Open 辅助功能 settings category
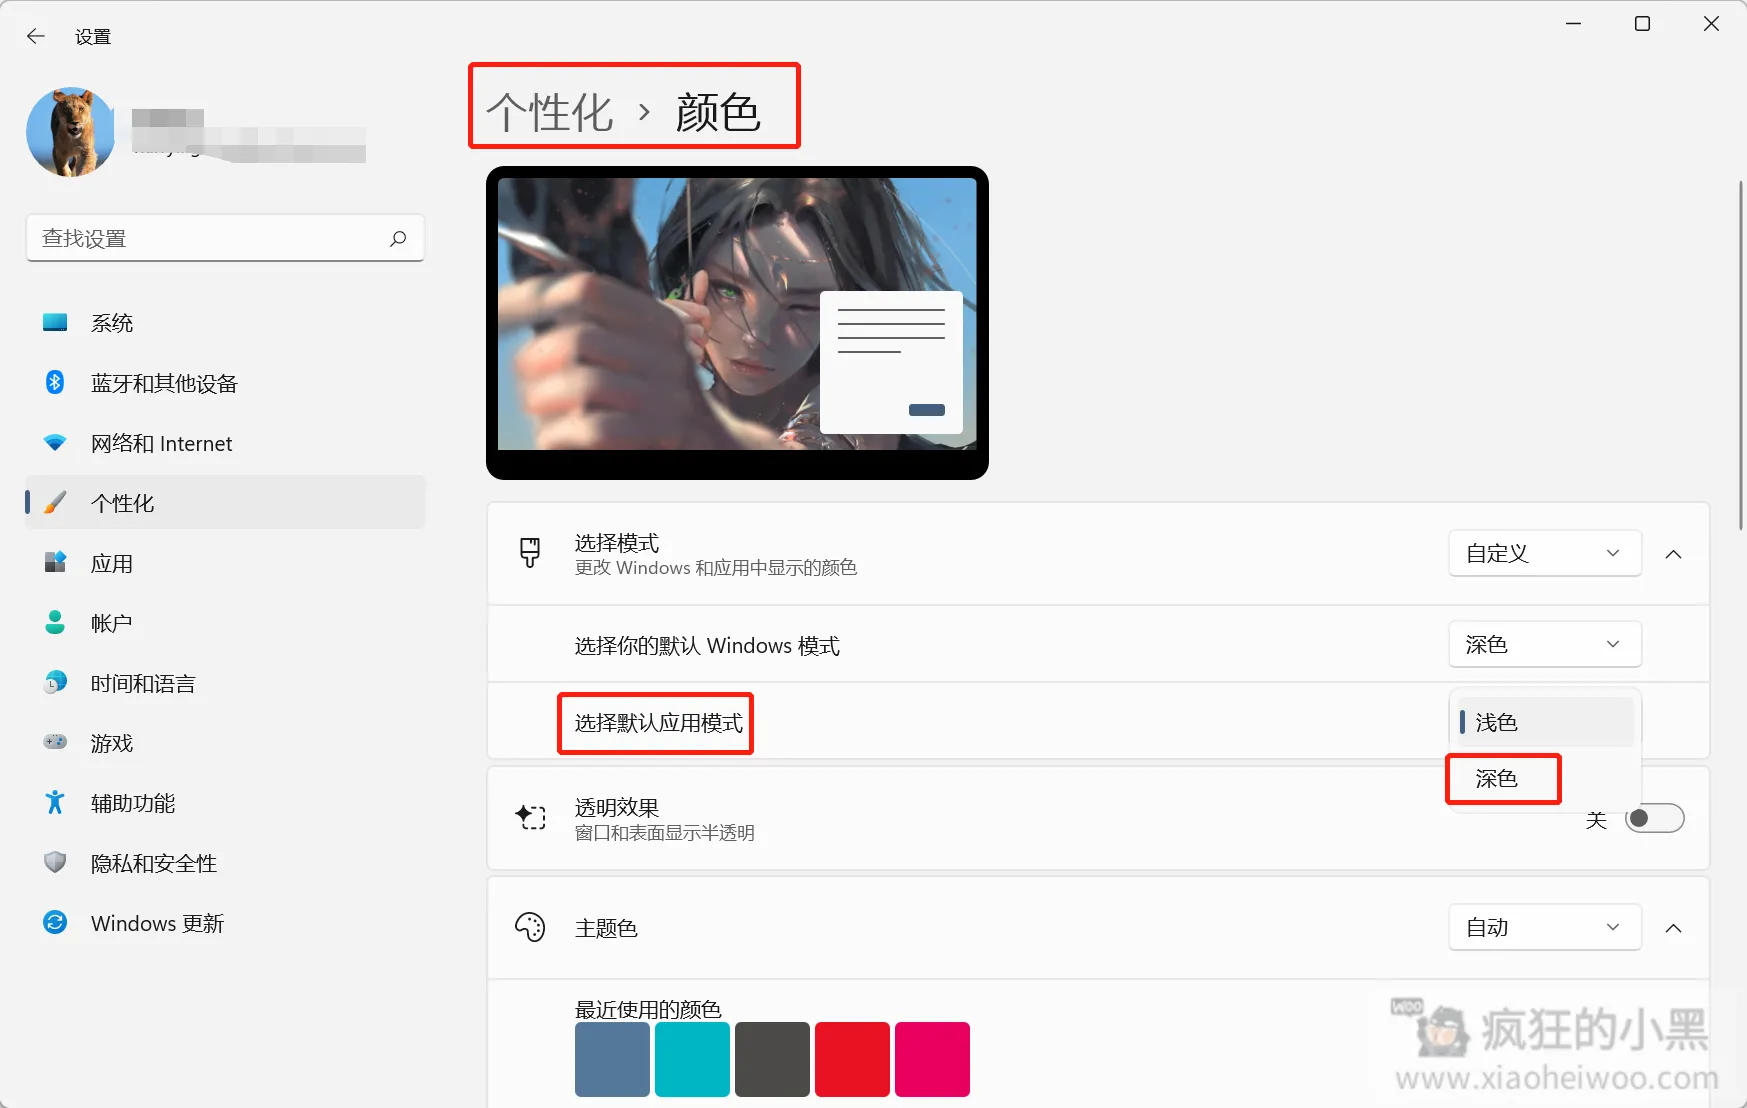The height and width of the screenshot is (1108, 1747). coord(225,803)
